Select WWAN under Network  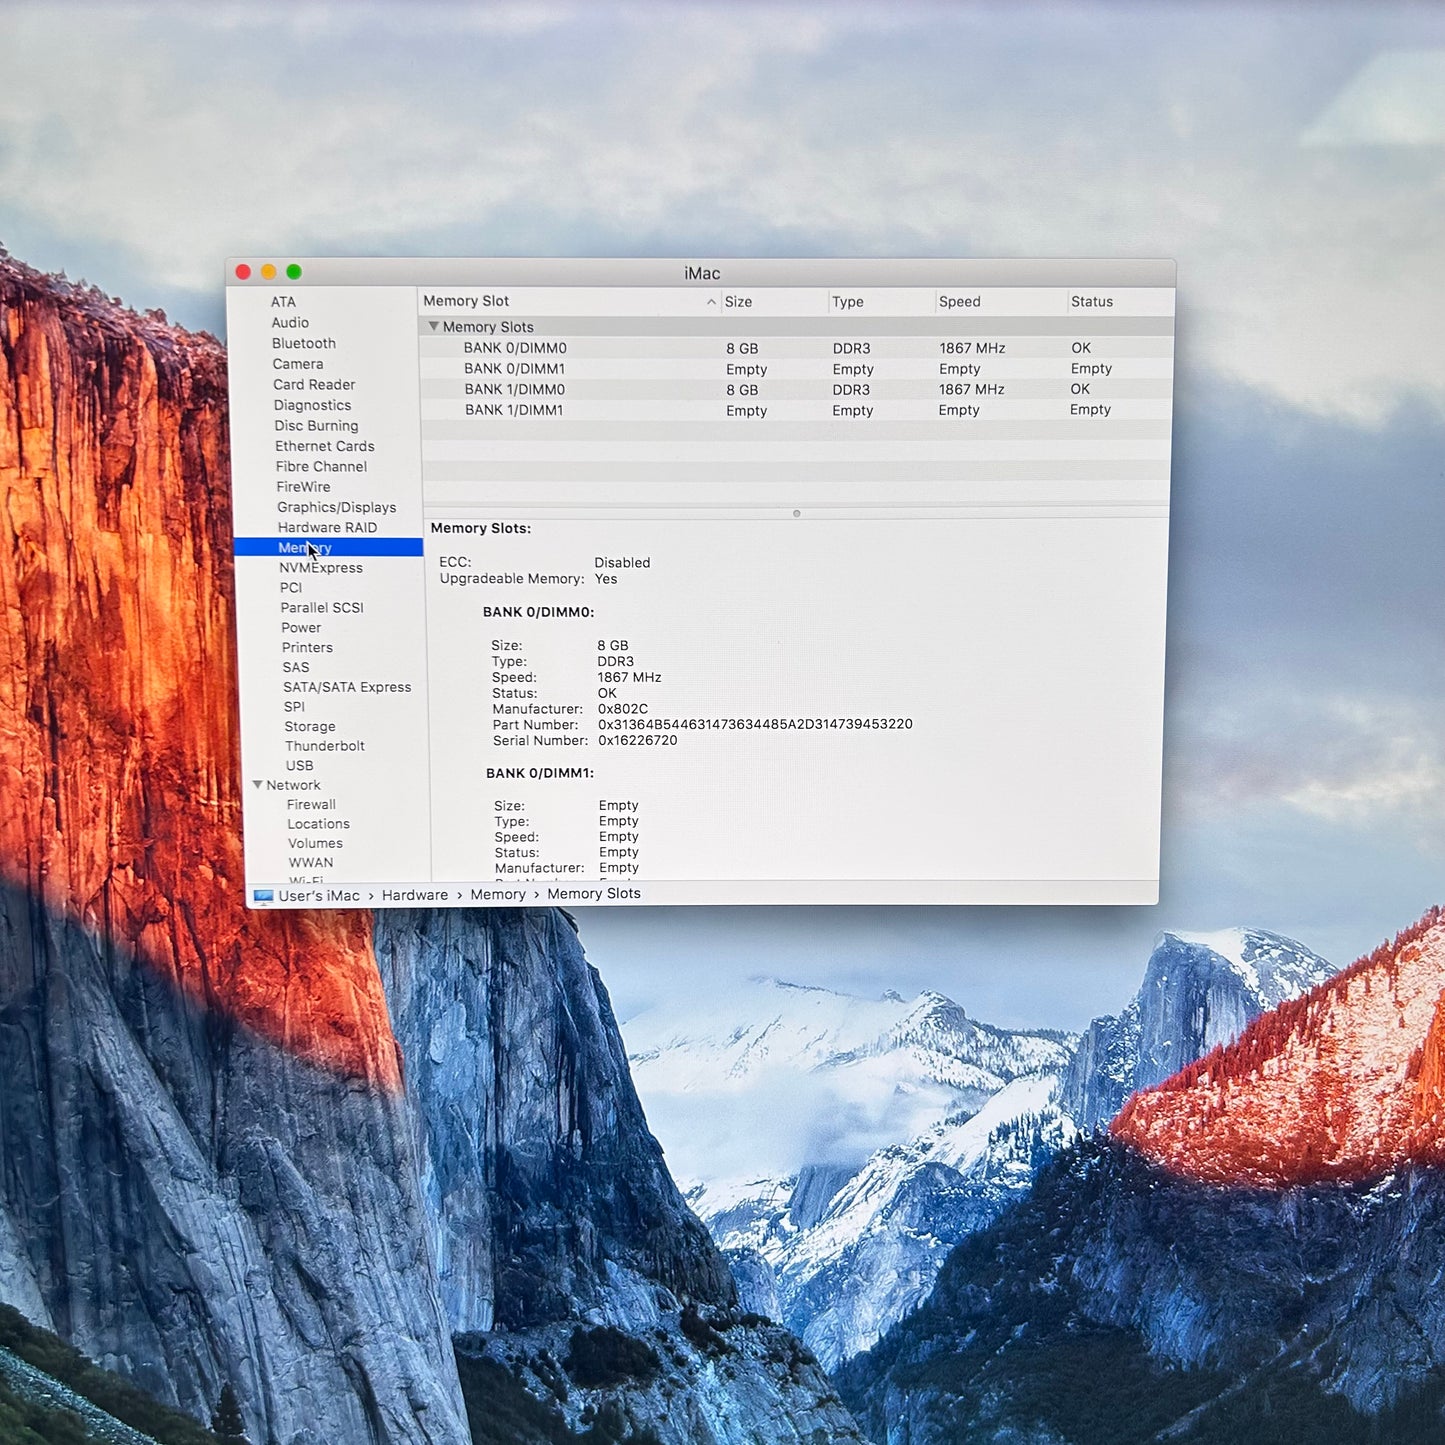(x=311, y=863)
